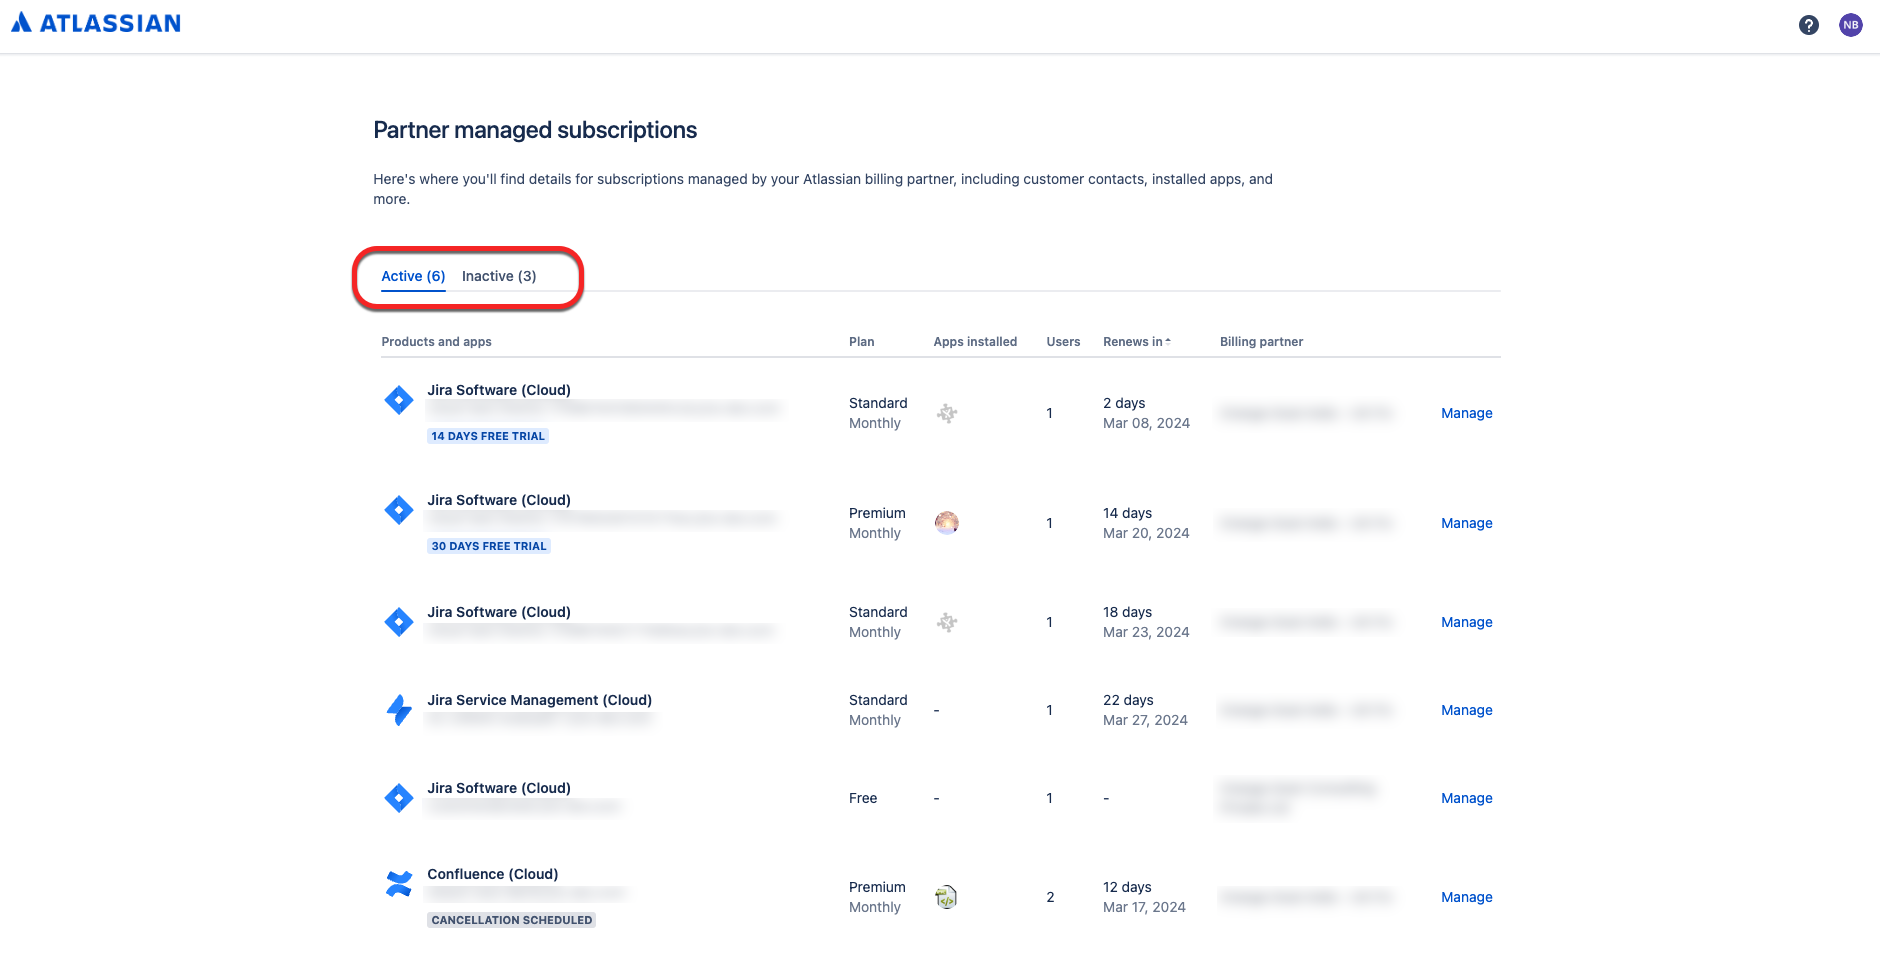Image resolution: width=1880 pixels, height=964 pixels.
Task: Click Jira Software icon in 14 days trial row
Action: (399, 400)
